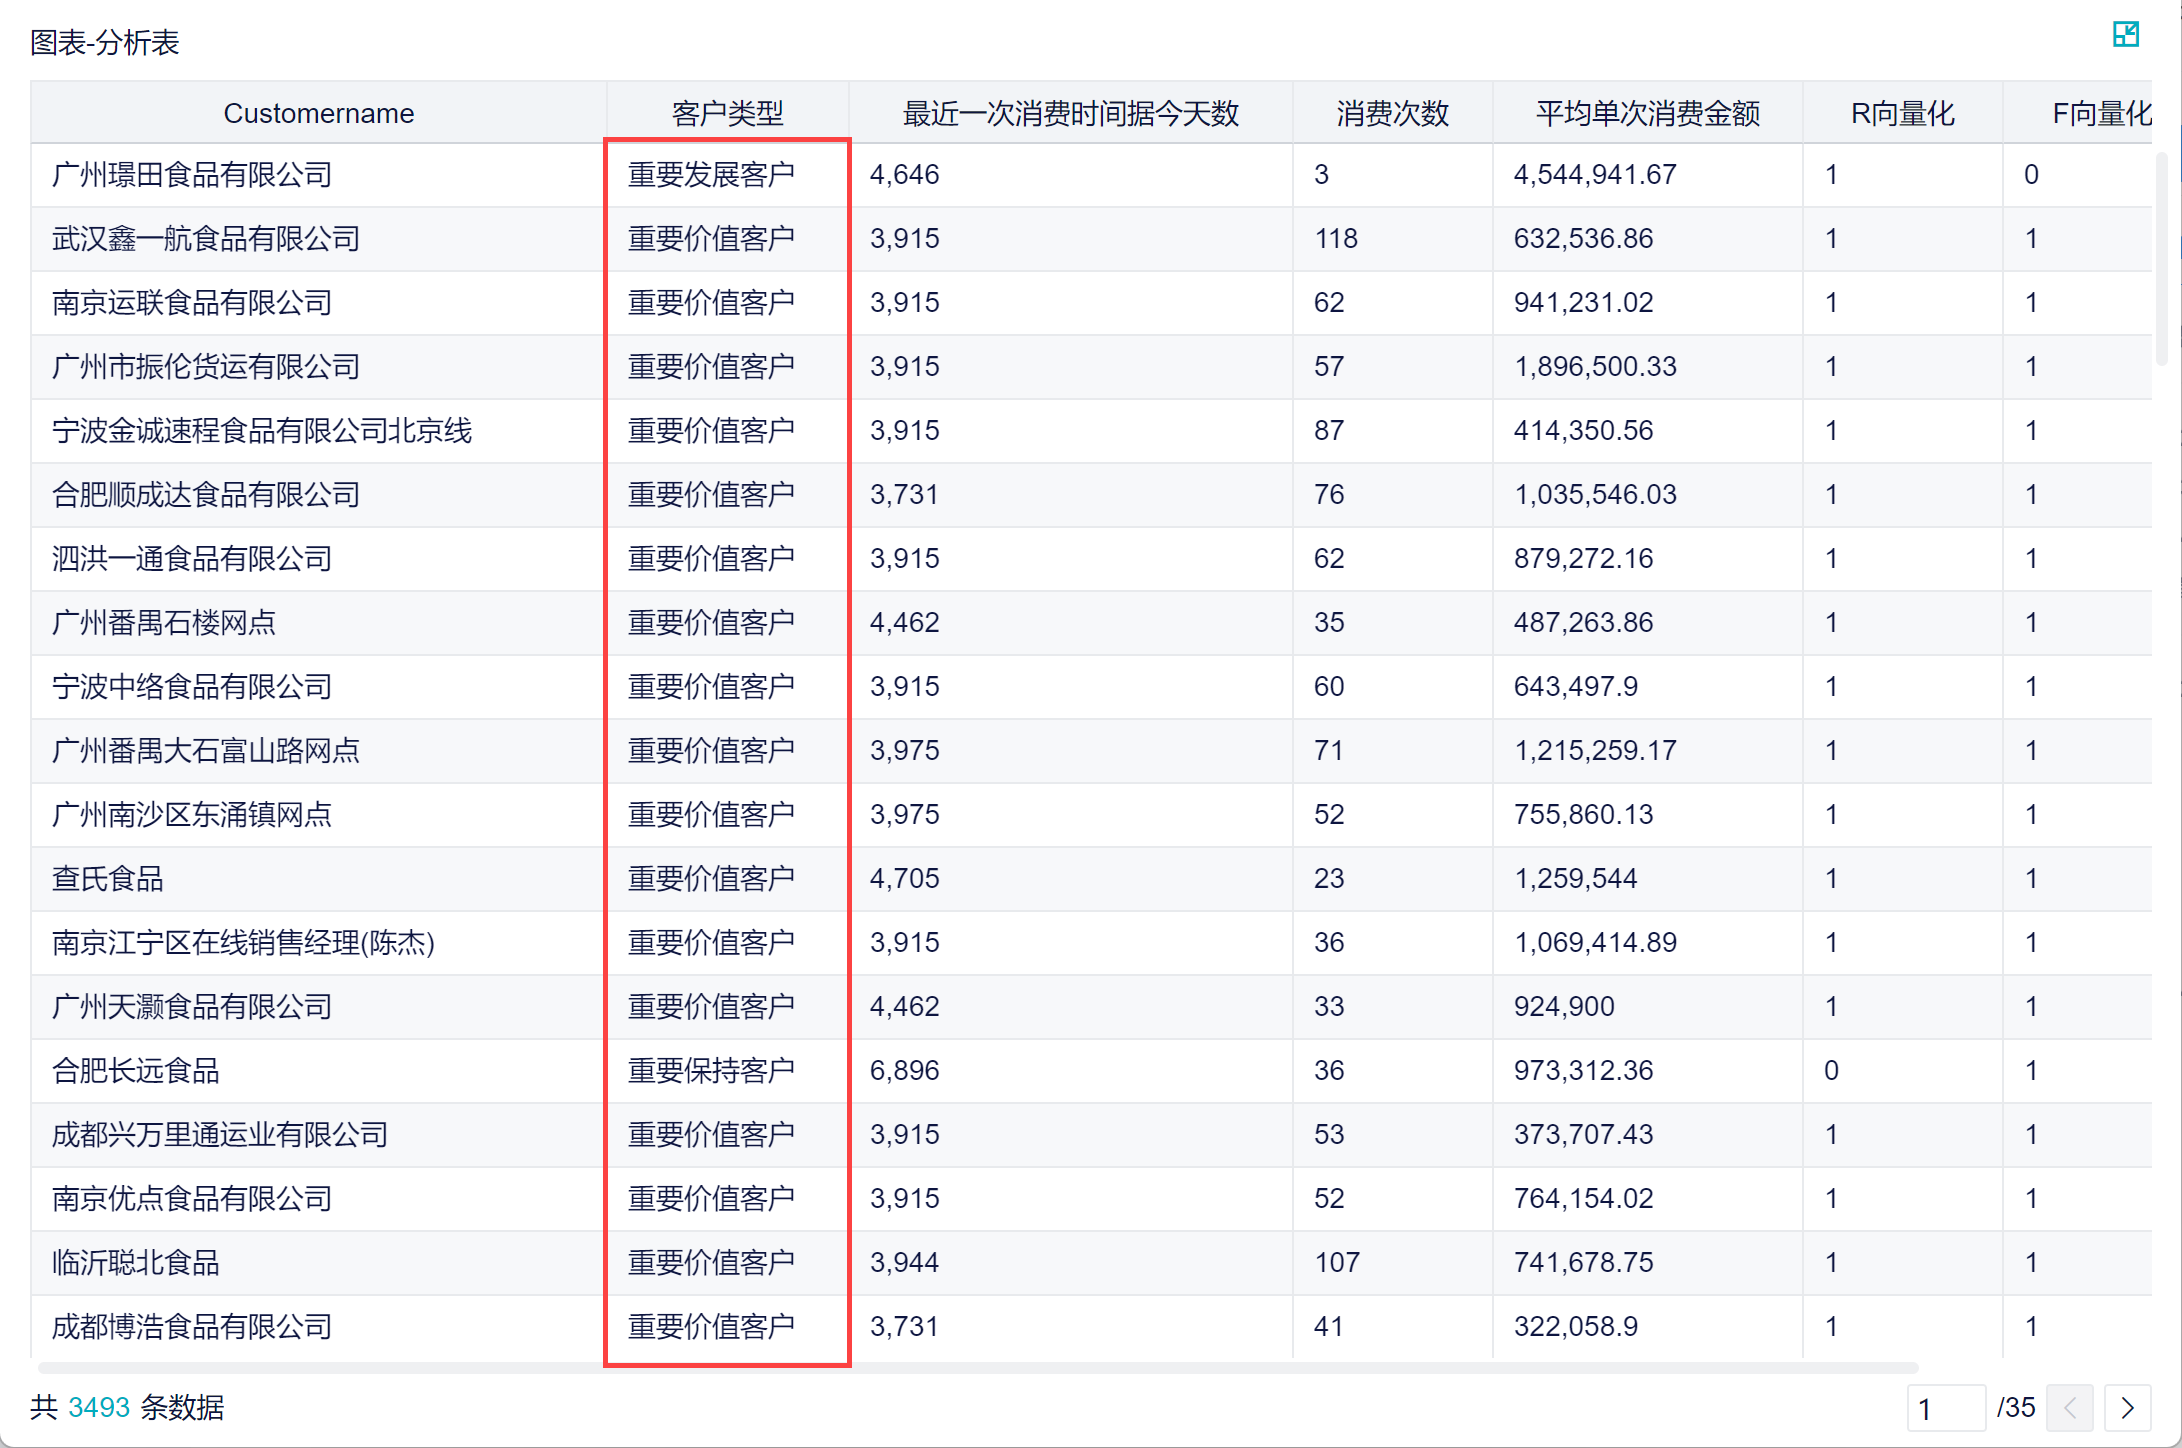Select the 广州璟田食品有限公司 customer cell

coord(192,175)
